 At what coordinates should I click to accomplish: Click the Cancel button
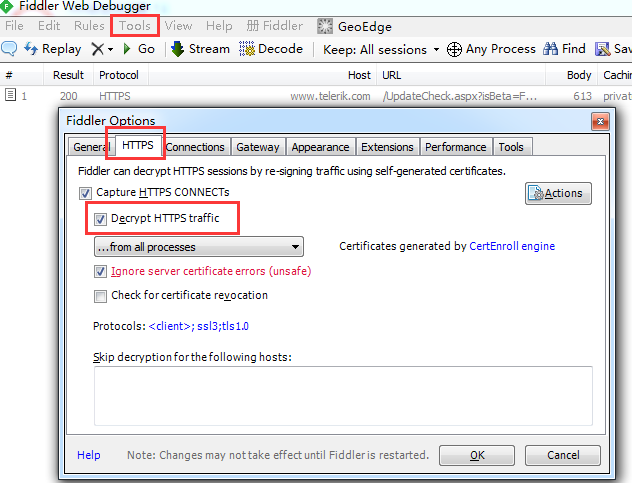[x=563, y=455]
